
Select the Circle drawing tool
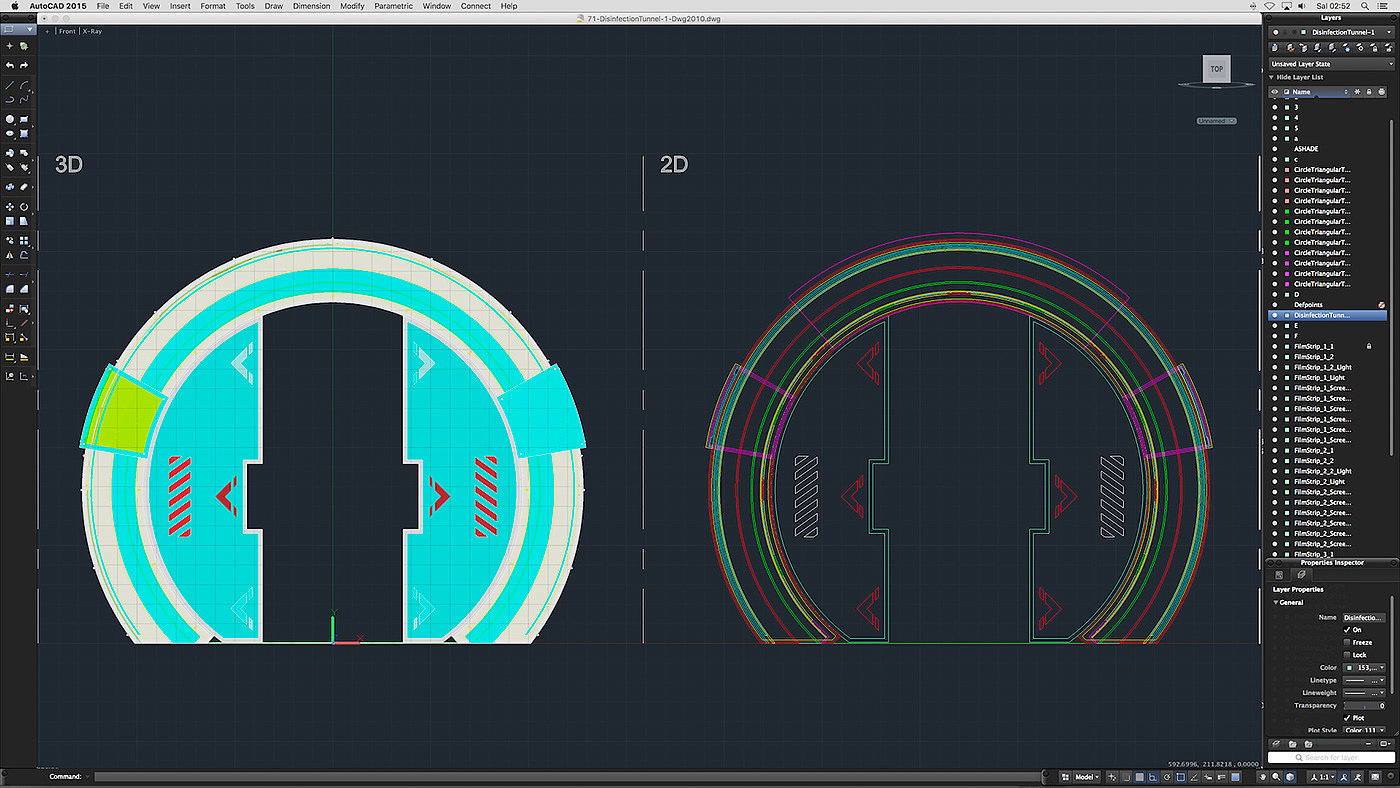10,119
